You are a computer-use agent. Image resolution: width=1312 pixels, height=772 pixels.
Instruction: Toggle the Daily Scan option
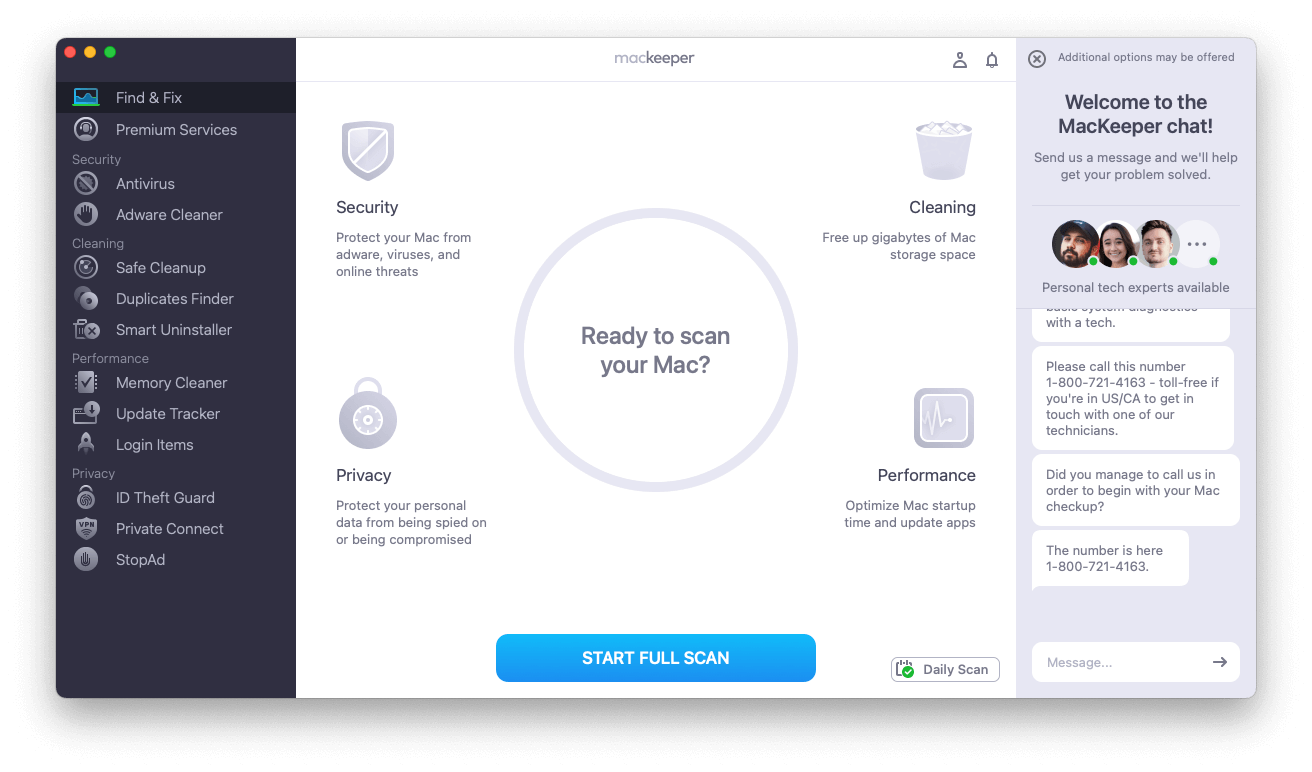coord(945,670)
